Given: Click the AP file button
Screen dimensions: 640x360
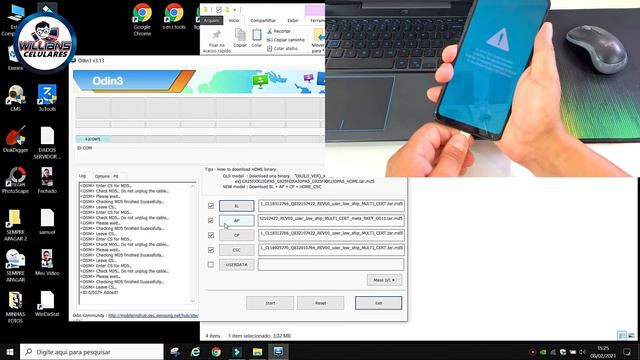Looking at the screenshot, I should tap(237, 220).
